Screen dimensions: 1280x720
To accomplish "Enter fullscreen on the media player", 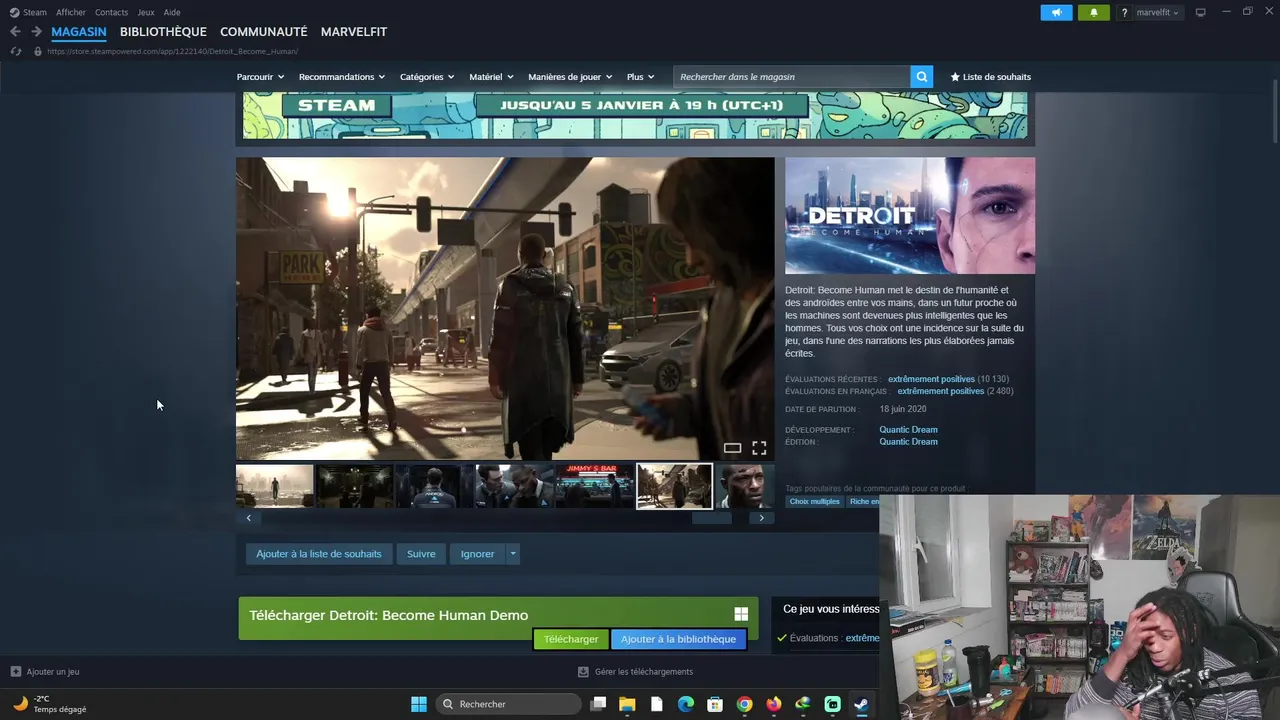I will [x=759, y=448].
